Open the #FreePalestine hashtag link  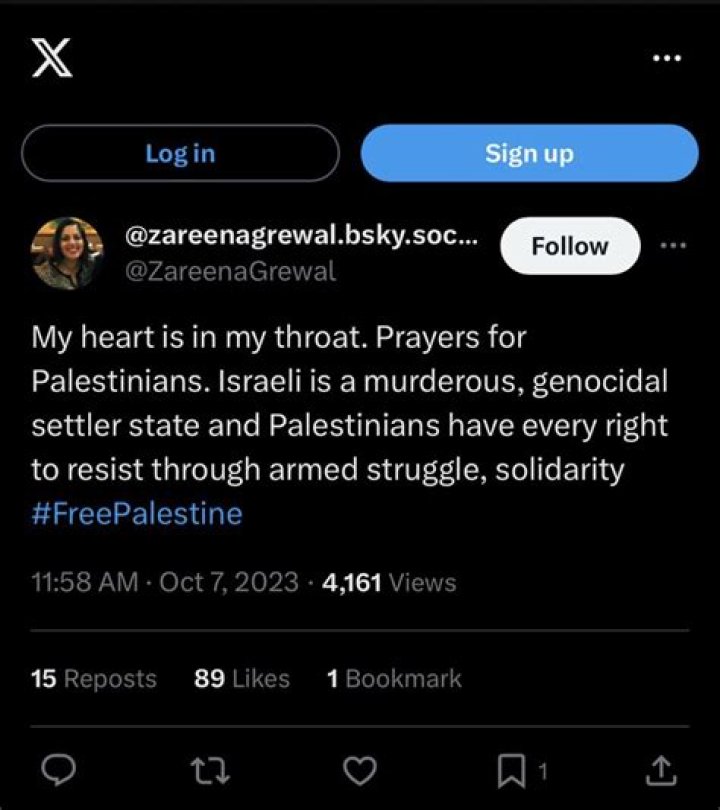pyautogui.click(x=136, y=513)
